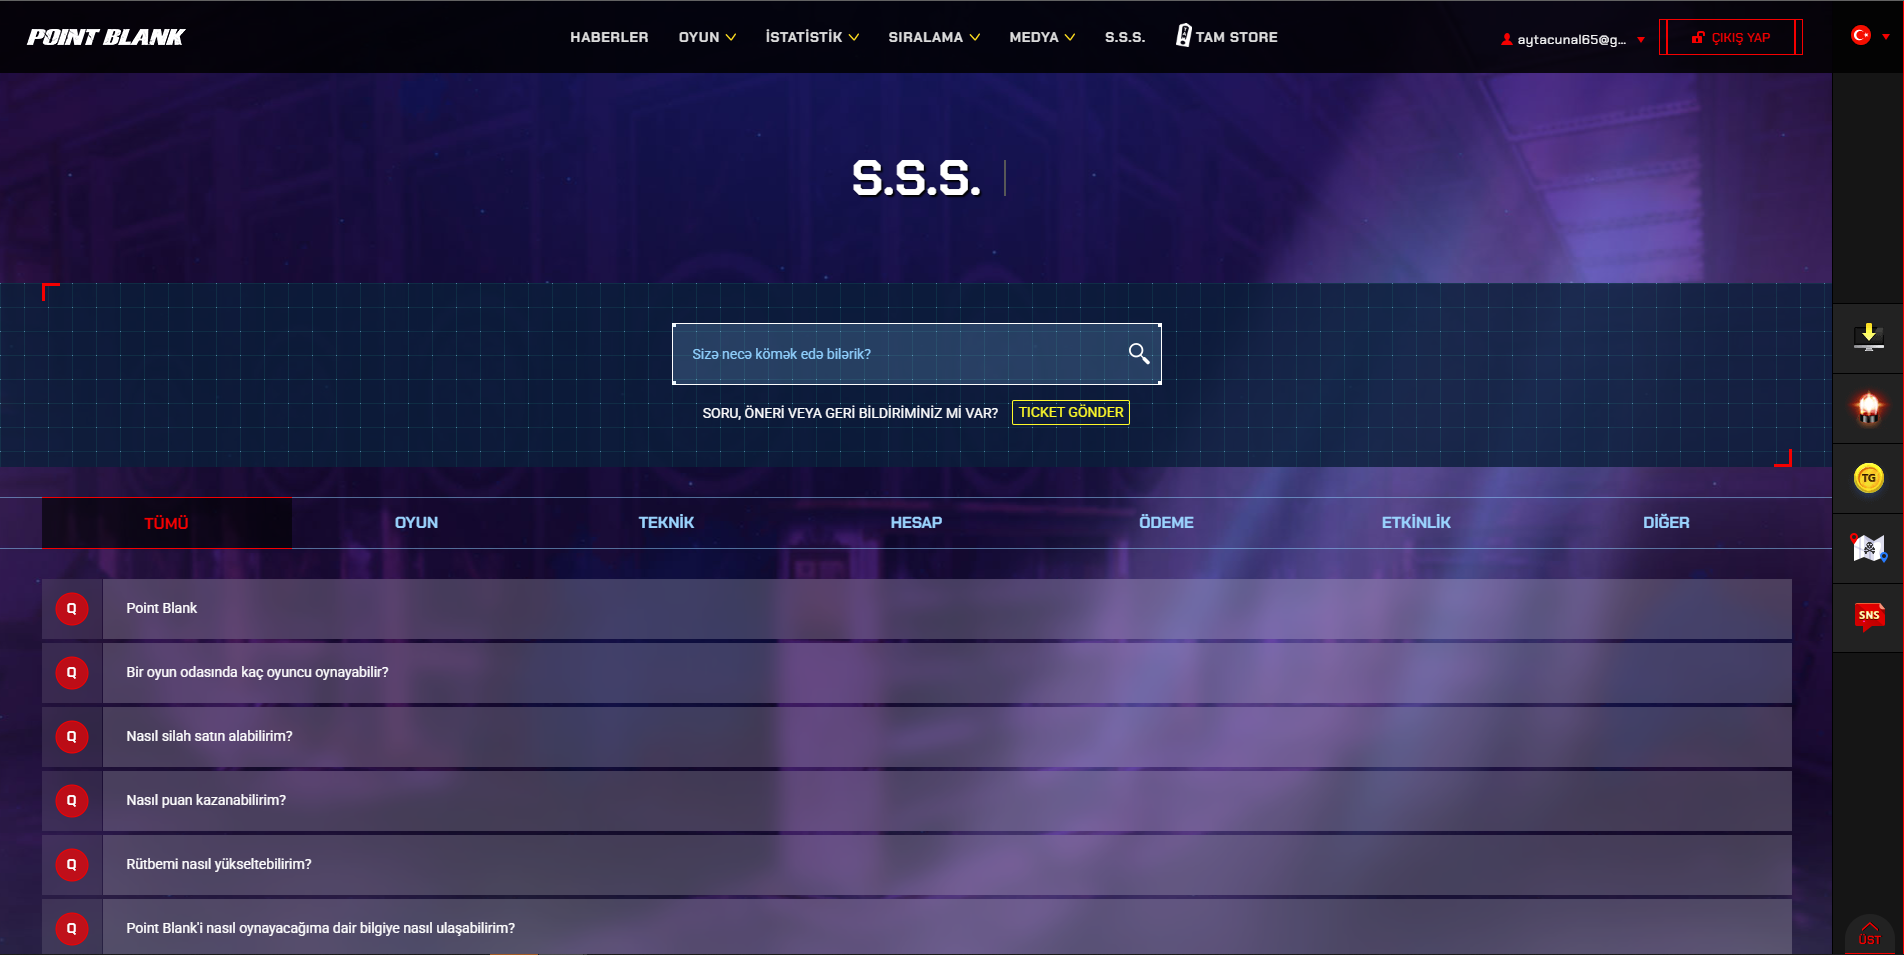Image resolution: width=1904 pixels, height=955 pixels.
Task: Select the ÖDEME category tab
Action: [1167, 523]
